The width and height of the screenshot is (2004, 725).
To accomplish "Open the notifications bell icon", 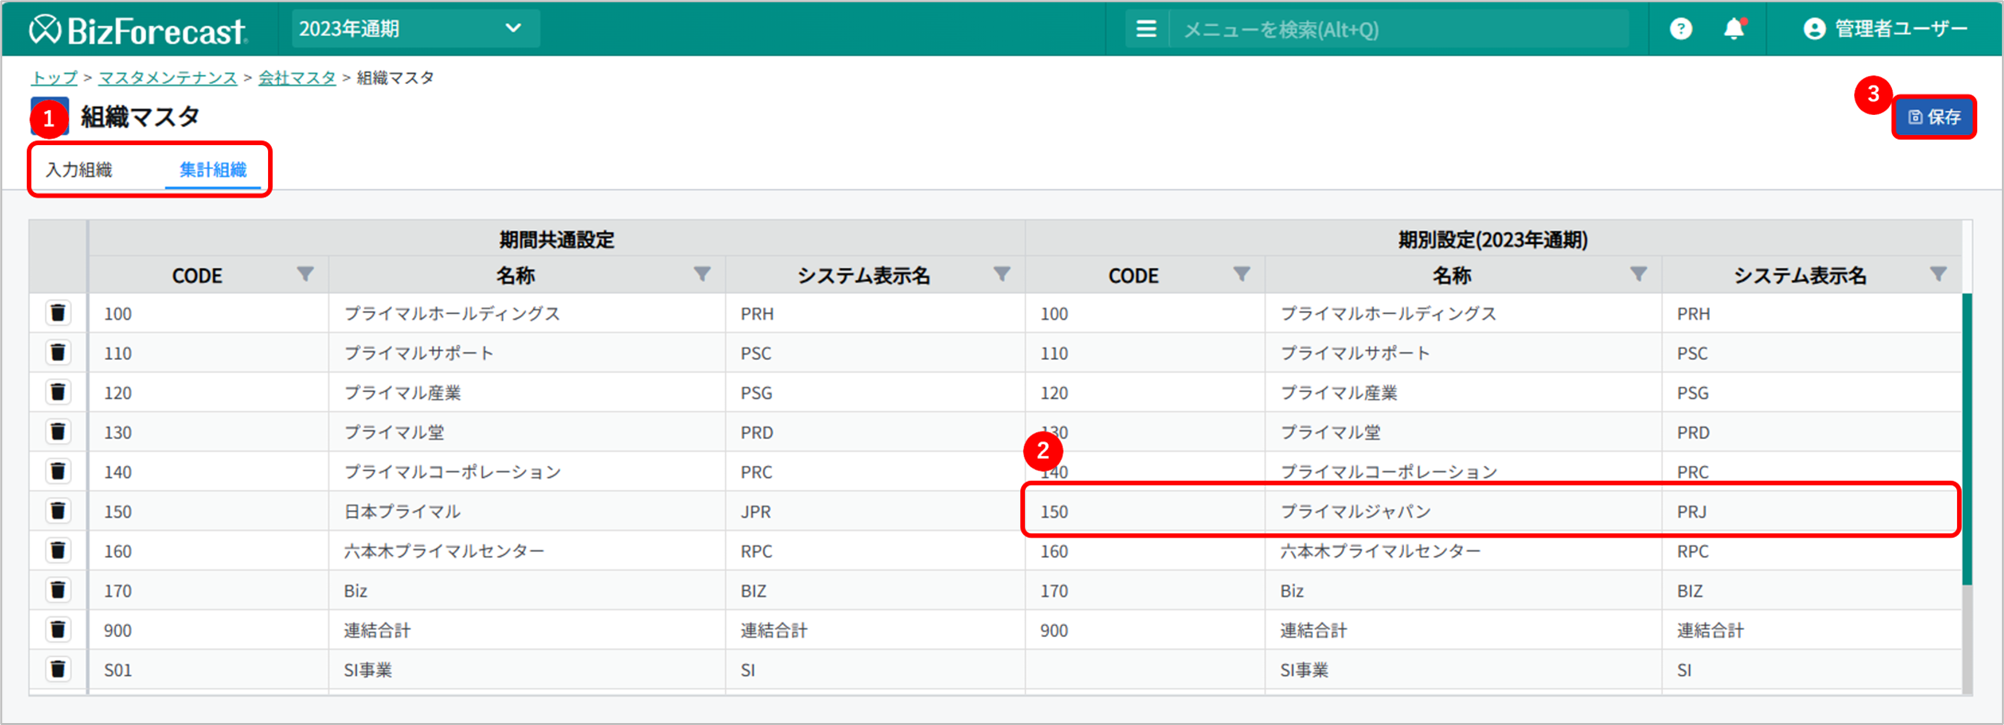I will [x=1734, y=29].
